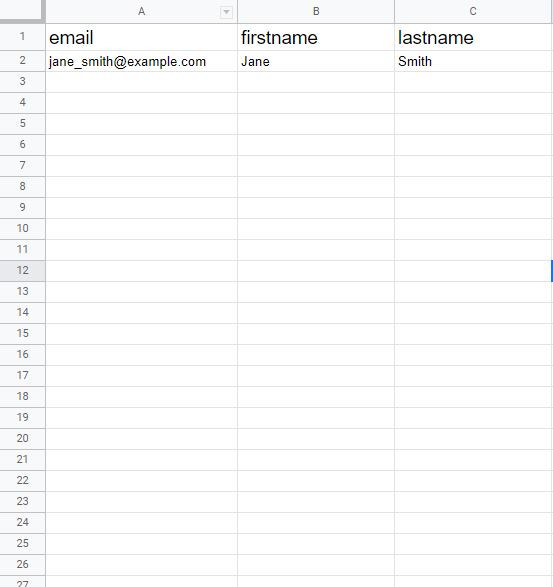The height and width of the screenshot is (587, 553).
Task: Select the Smith cell
Action: pyautogui.click(x=473, y=61)
